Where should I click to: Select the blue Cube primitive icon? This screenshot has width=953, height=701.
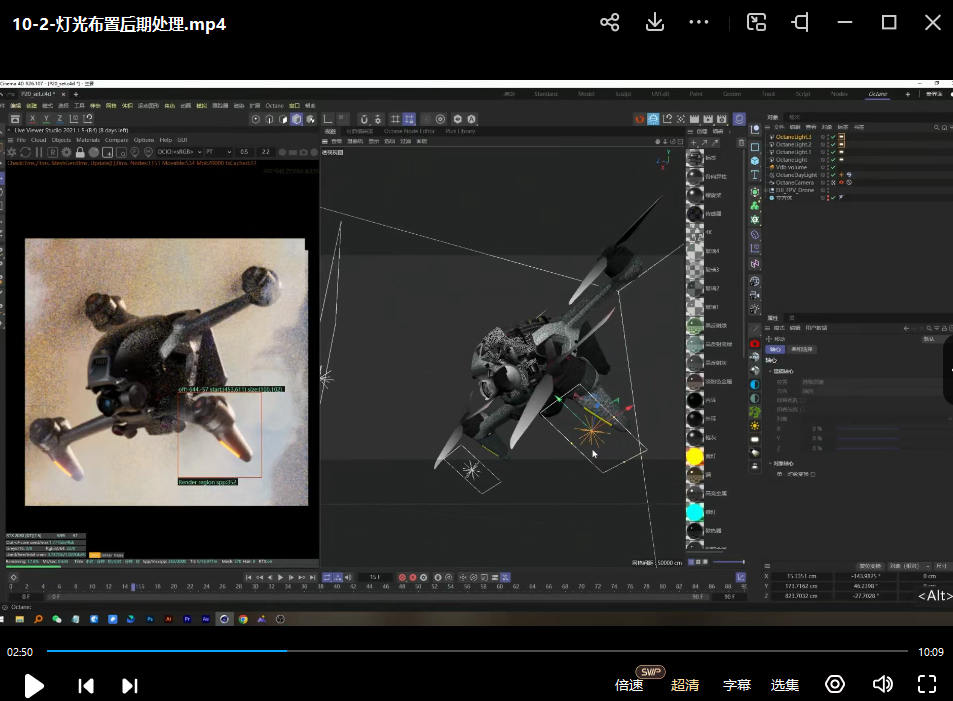[x=755, y=161]
